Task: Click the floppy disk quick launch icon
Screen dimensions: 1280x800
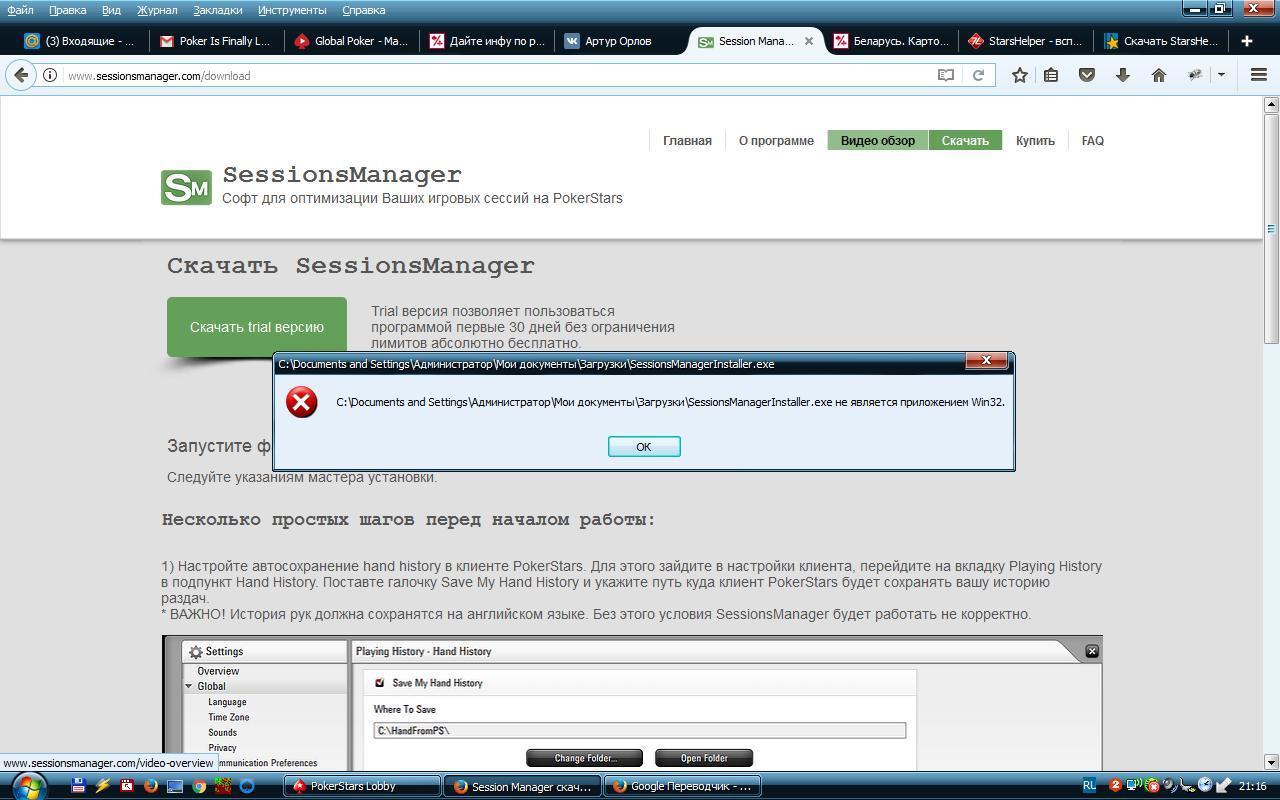Action: [78, 786]
